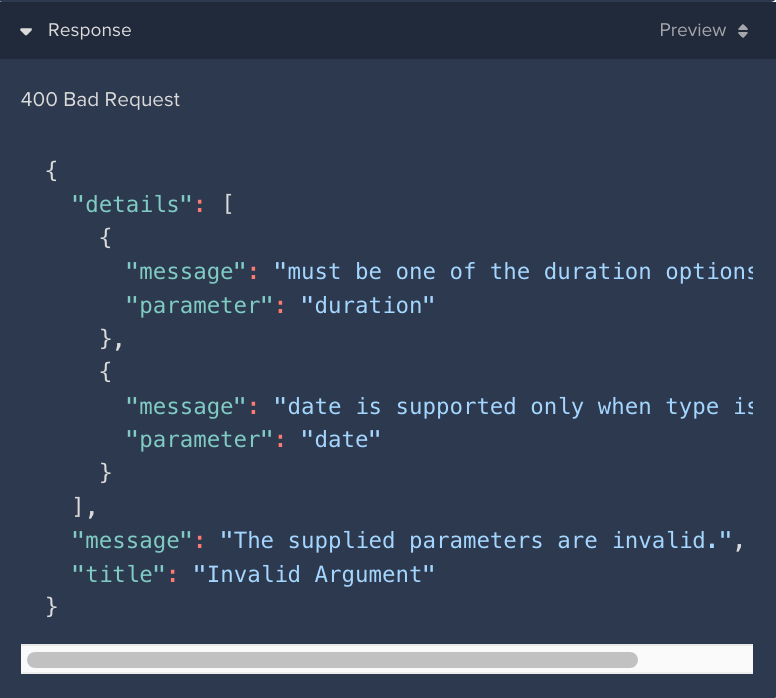This screenshot has height=698, width=776.
Task: Click the opening bracket after "details"
Action: (x=227, y=204)
